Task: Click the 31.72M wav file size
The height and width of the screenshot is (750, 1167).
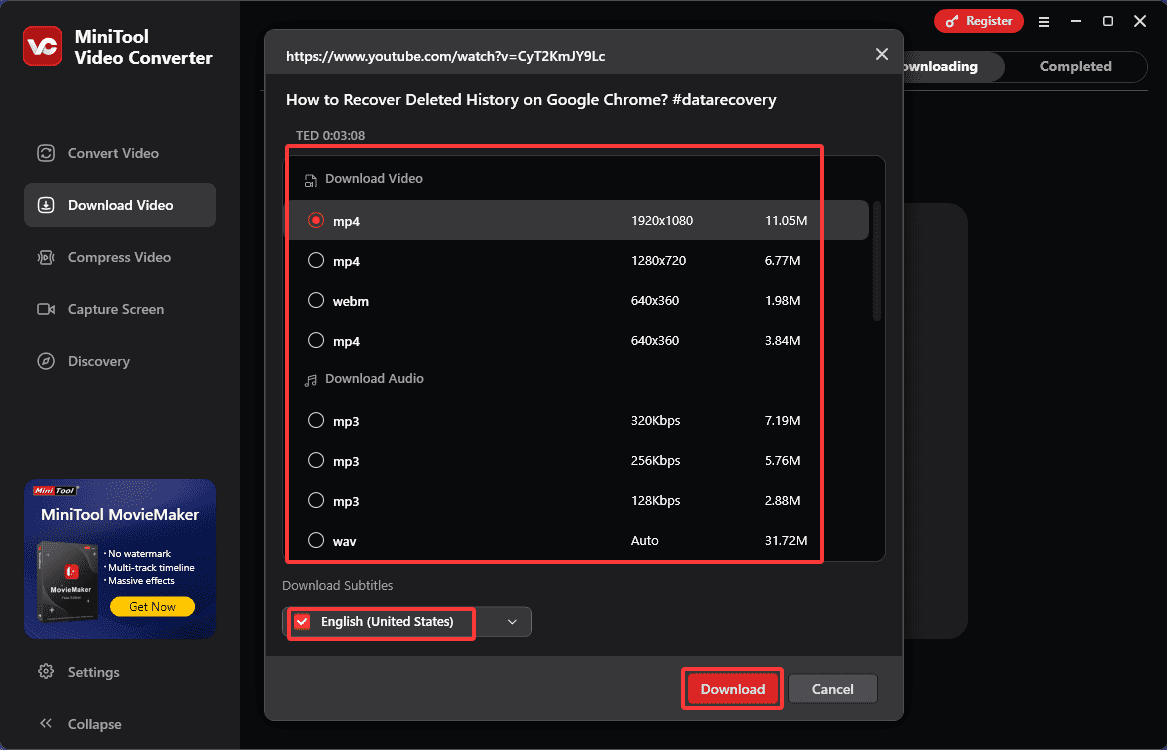Action: click(786, 541)
